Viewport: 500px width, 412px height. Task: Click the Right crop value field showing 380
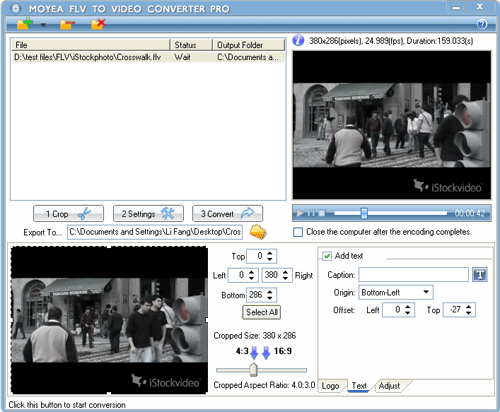[272, 275]
